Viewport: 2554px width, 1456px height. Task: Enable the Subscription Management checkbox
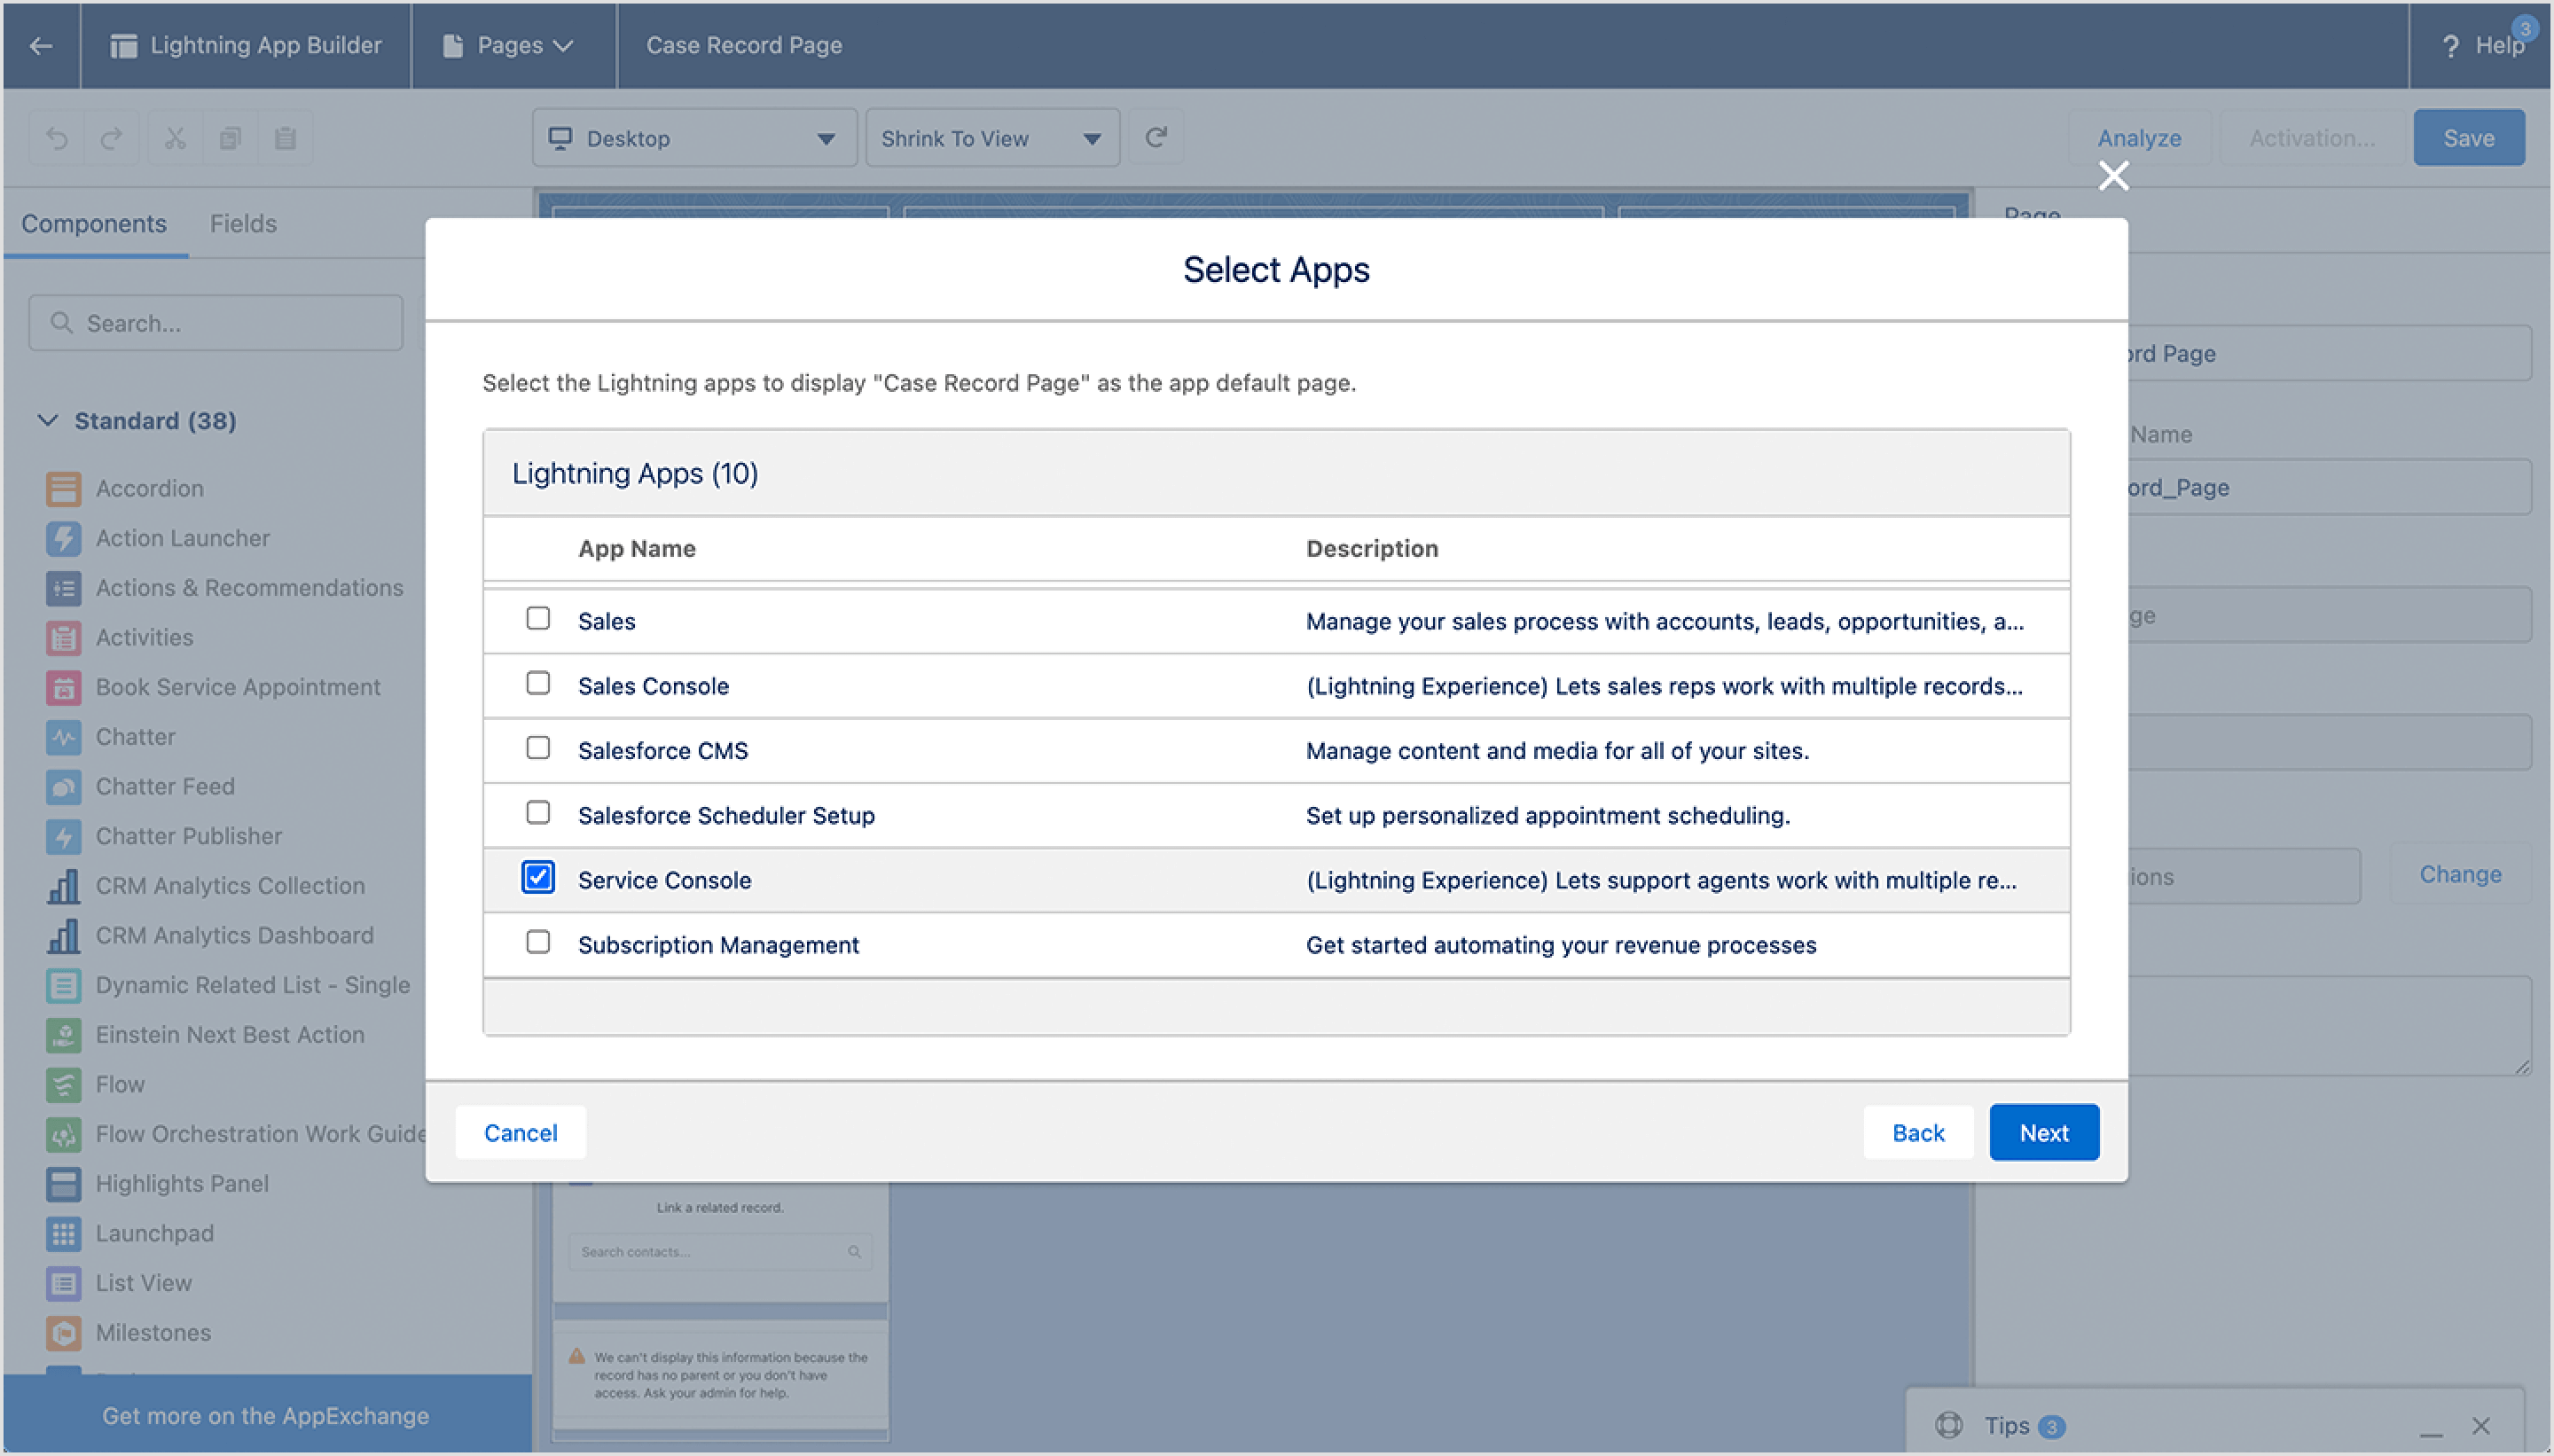(x=538, y=941)
